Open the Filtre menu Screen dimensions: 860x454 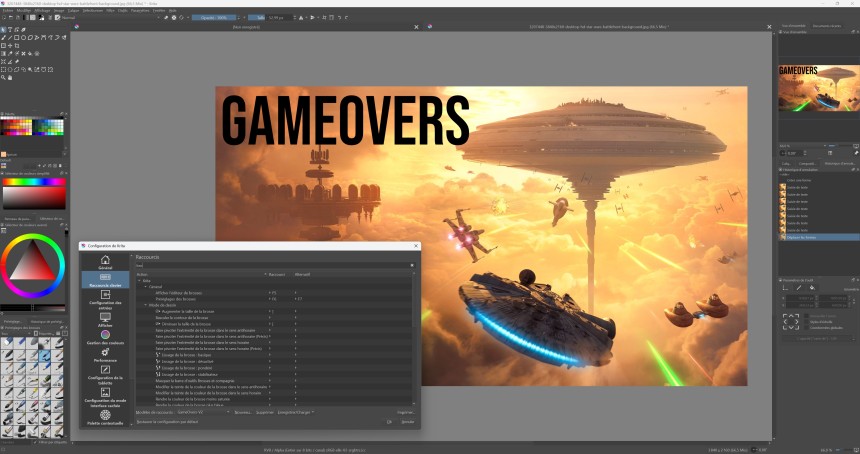(110, 10)
